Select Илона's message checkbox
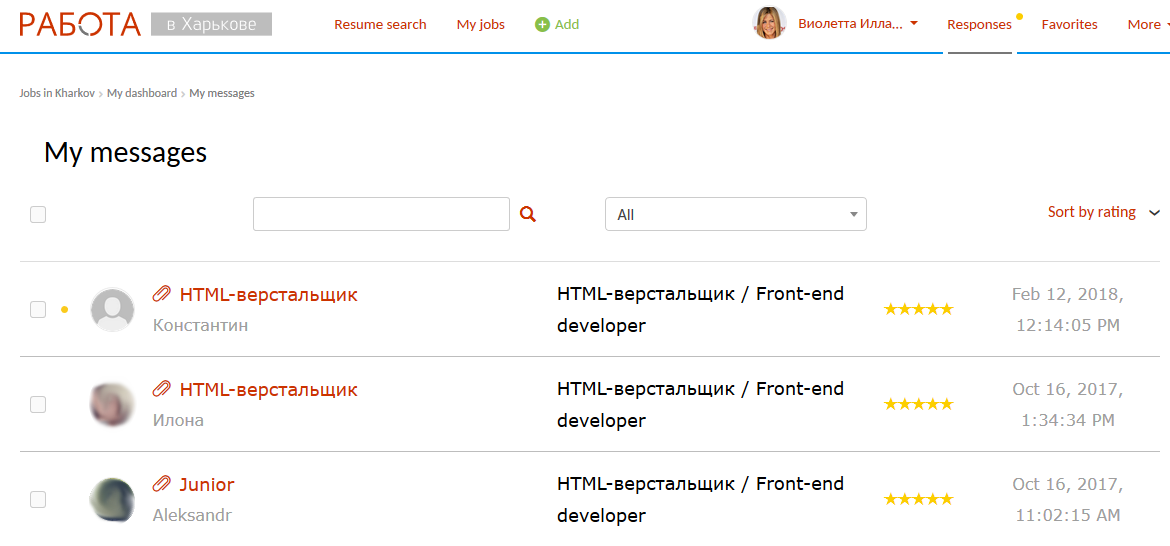Screen dimensions: 1170x546 coord(38,405)
